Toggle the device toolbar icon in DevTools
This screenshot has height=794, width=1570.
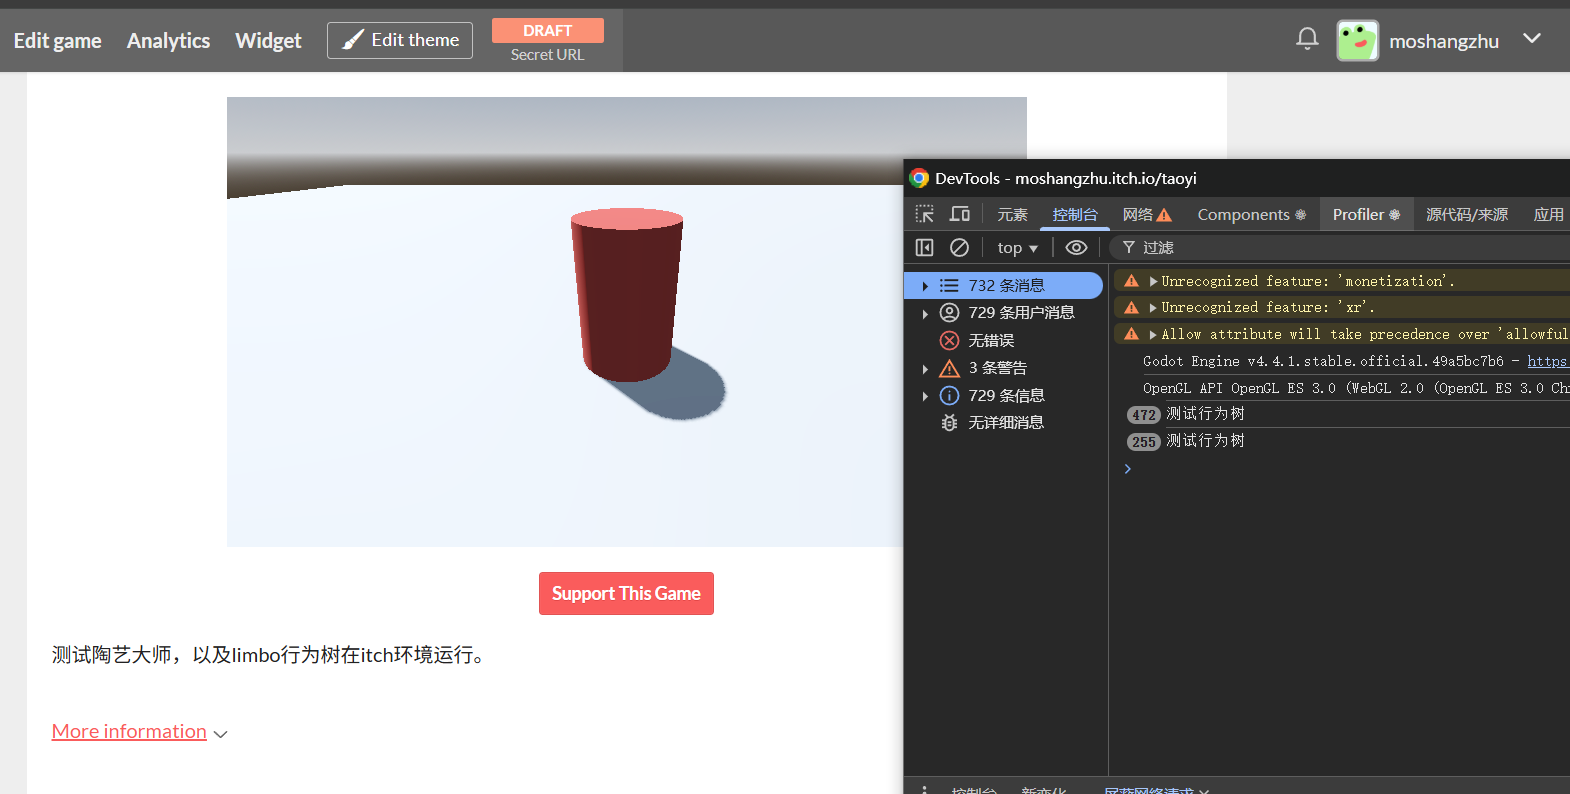960,214
